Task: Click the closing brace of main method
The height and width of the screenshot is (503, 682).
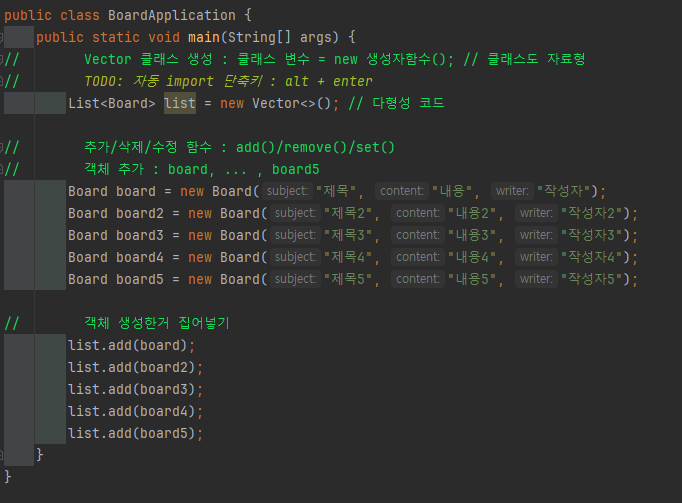Action: (40, 455)
